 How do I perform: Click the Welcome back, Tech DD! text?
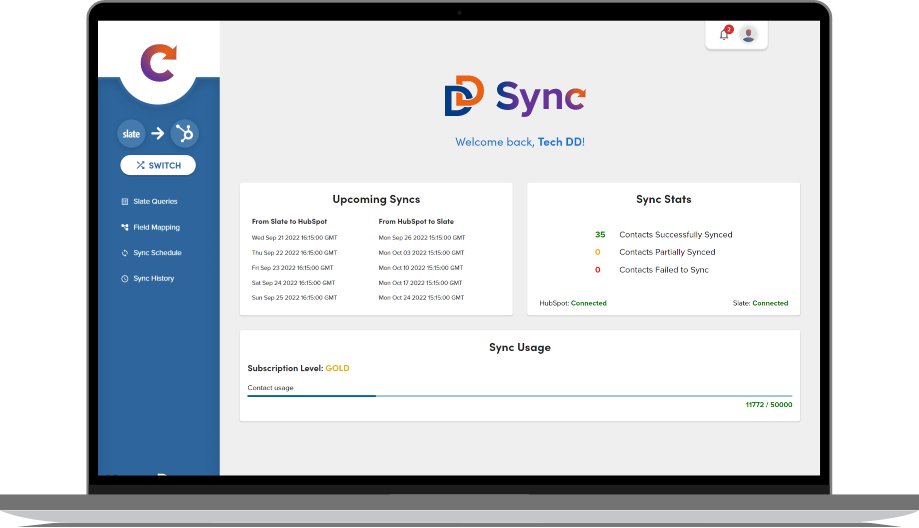(x=520, y=142)
